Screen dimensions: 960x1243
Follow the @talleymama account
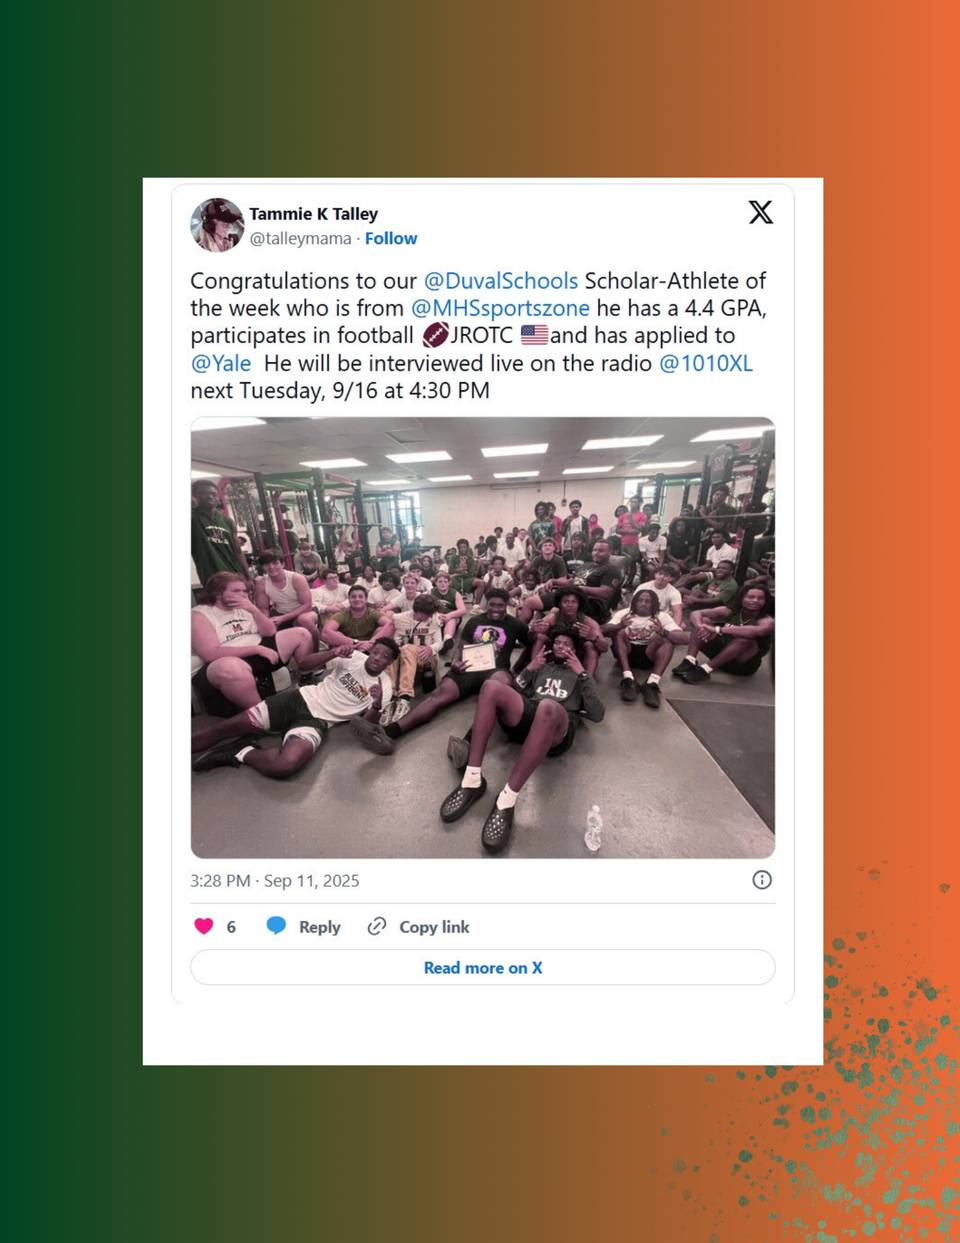pyautogui.click(x=391, y=239)
